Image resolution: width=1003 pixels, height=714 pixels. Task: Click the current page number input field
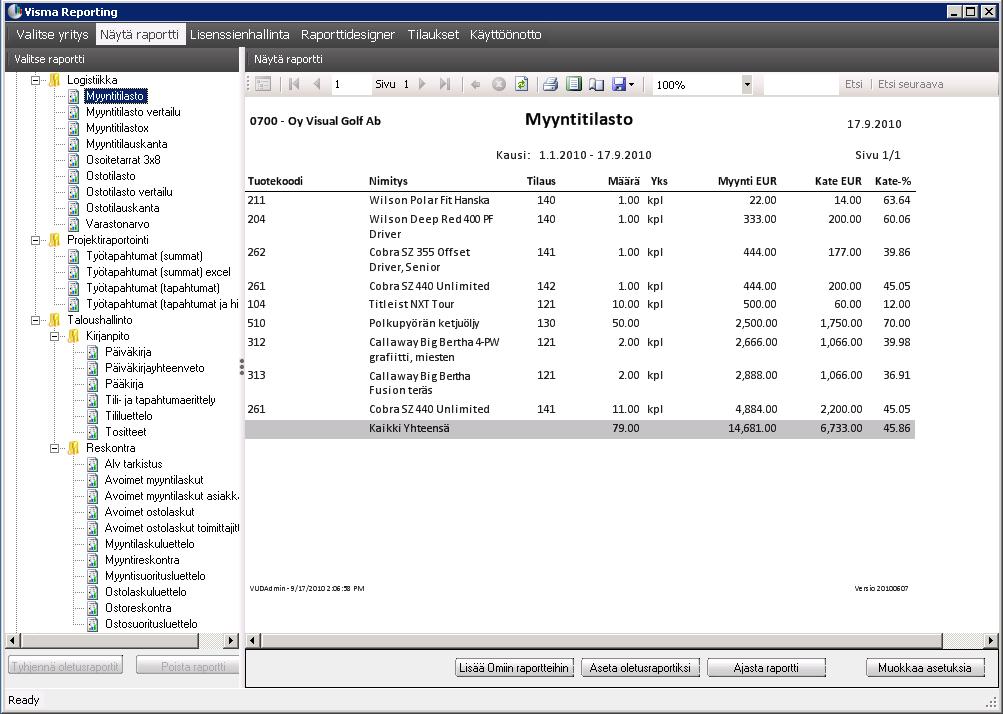(351, 84)
